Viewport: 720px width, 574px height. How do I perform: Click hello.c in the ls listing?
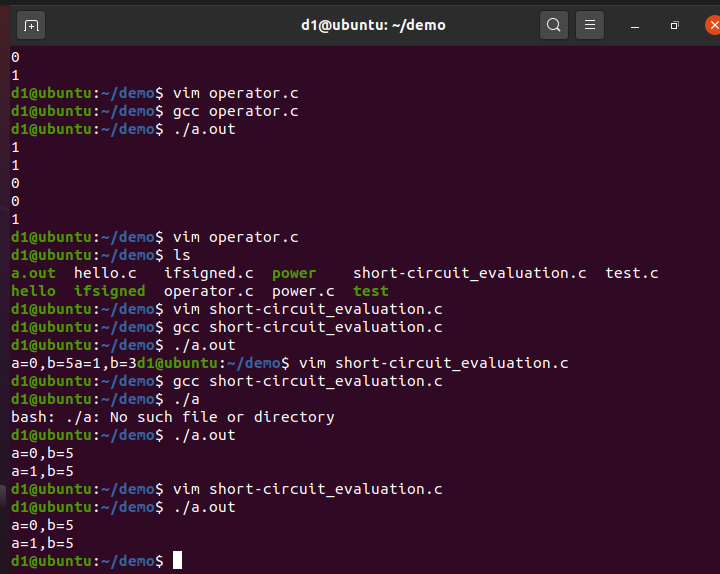pos(105,273)
